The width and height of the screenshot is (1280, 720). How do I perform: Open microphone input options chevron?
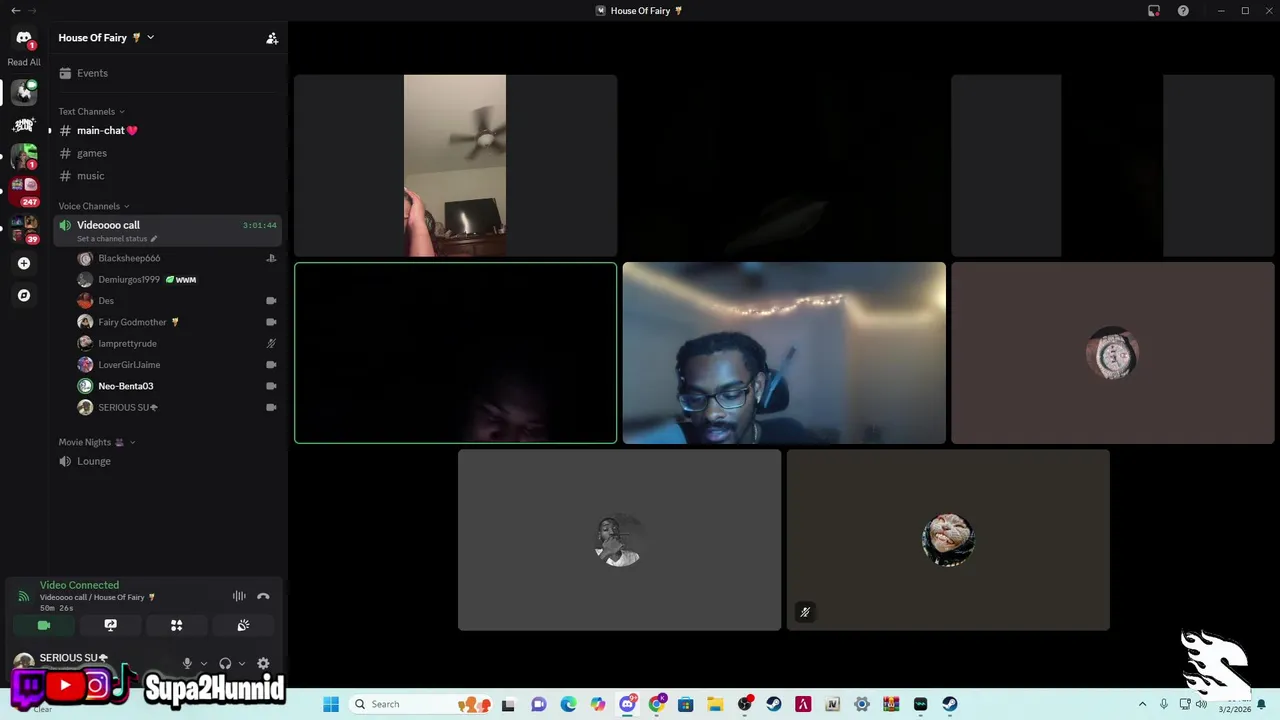coord(204,663)
